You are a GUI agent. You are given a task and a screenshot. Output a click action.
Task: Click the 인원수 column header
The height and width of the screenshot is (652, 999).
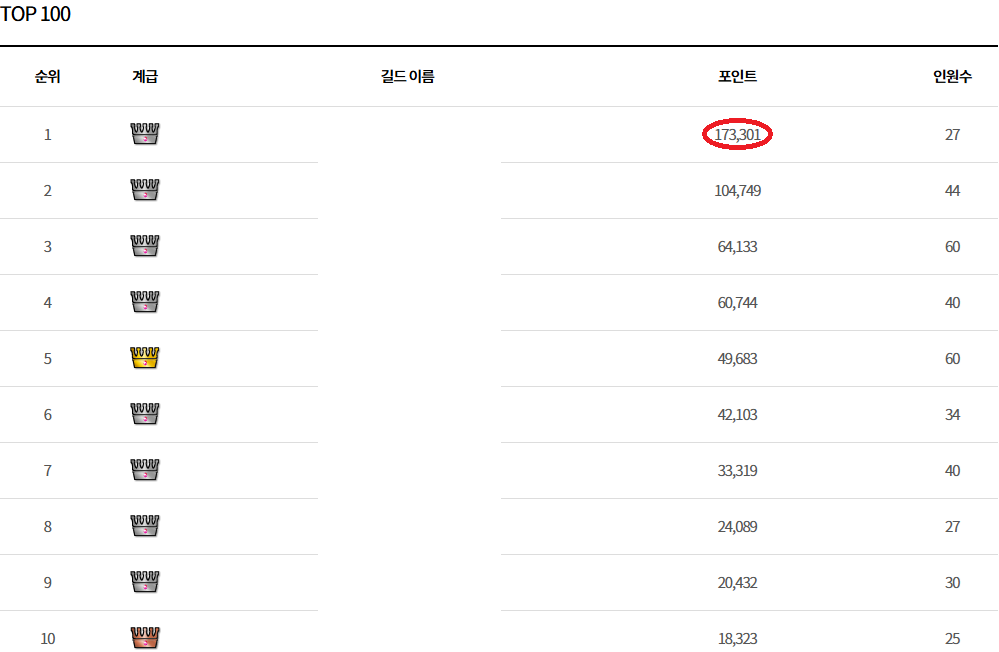tap(952, 76)
